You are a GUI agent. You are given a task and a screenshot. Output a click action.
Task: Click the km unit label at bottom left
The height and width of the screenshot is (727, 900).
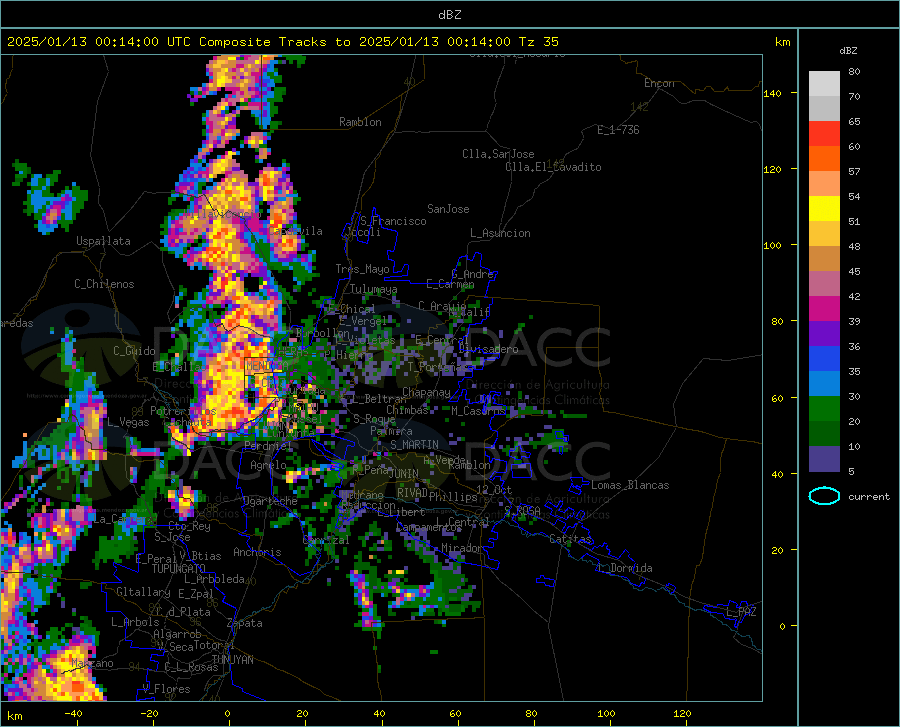click(x=15, y=716)
